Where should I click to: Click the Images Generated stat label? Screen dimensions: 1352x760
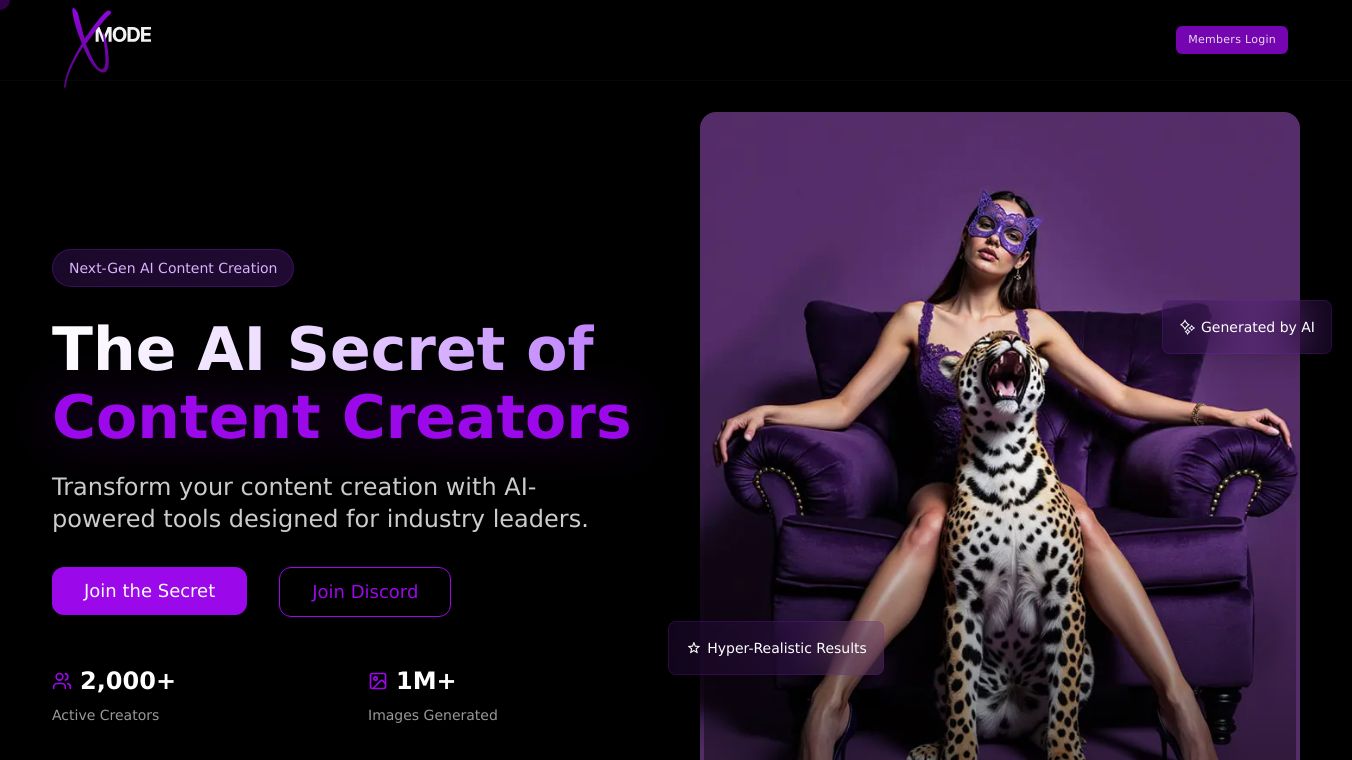[x=432, y=715]
